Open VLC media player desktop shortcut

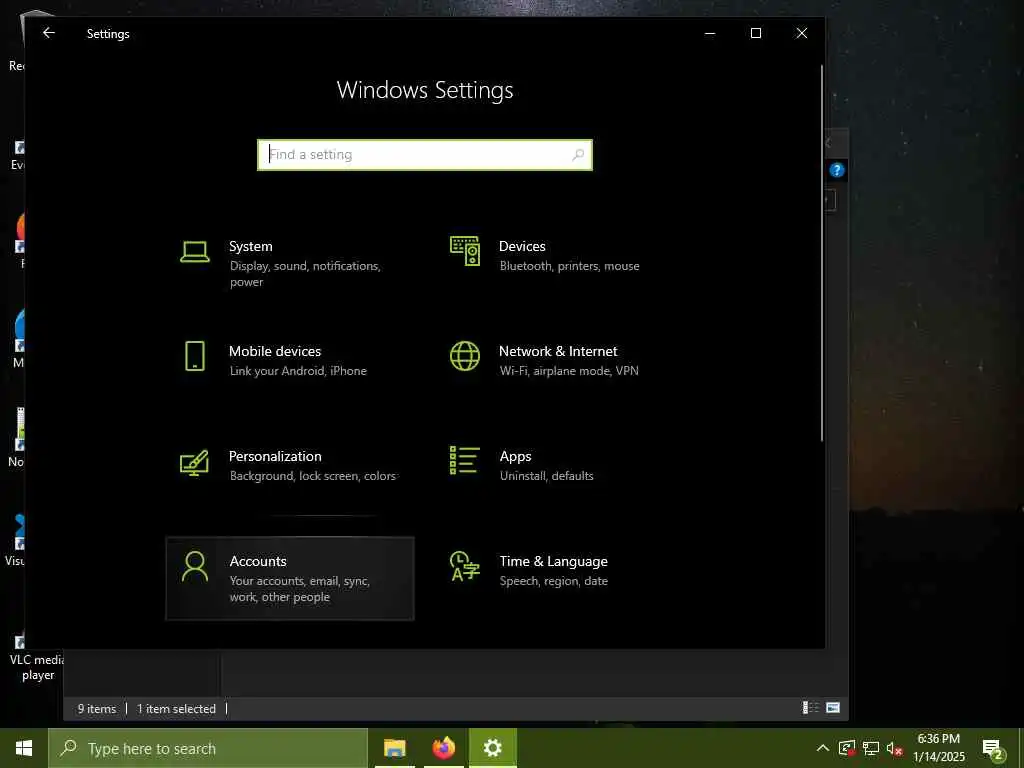37,658
